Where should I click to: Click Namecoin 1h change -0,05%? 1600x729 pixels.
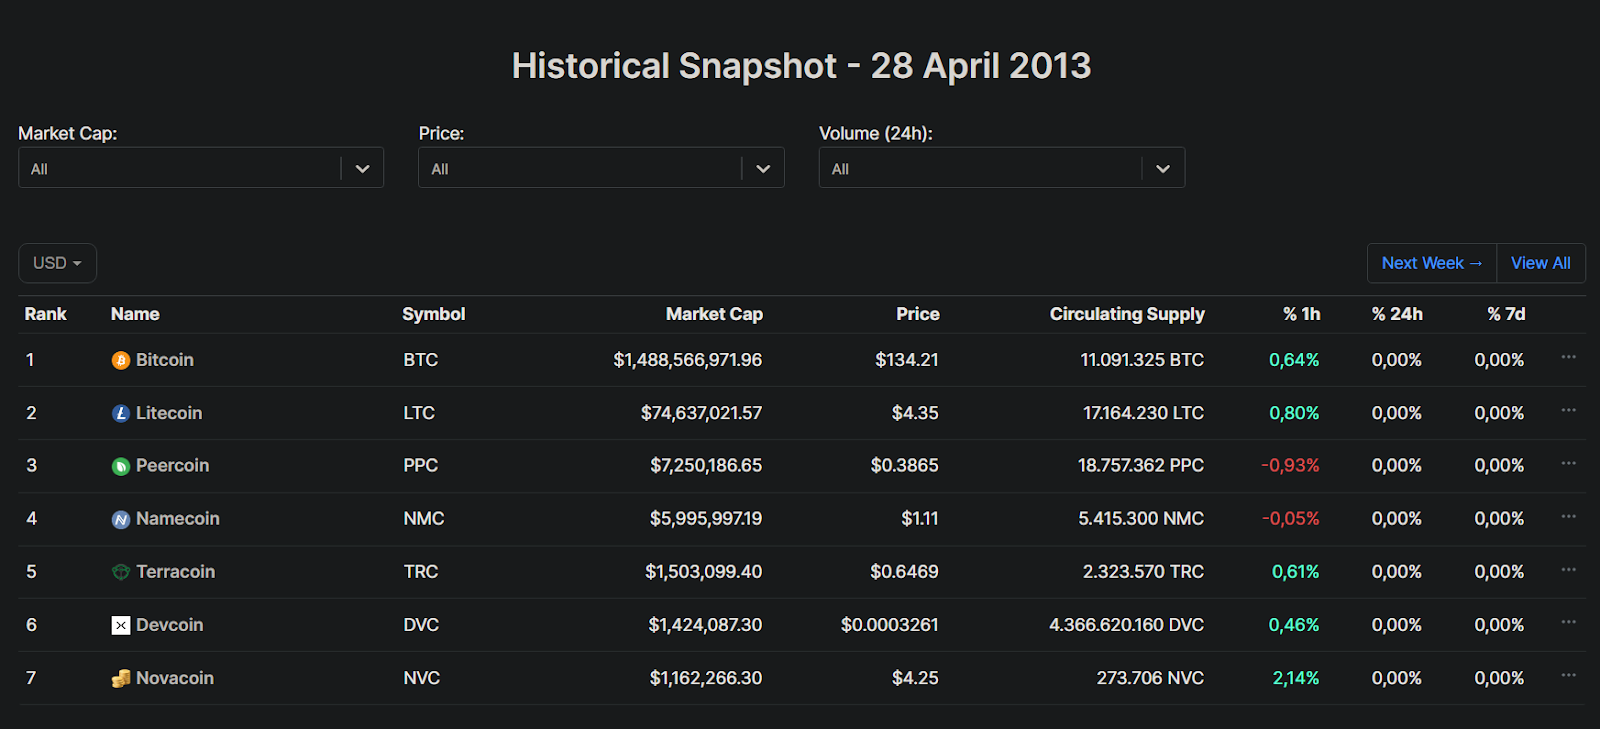[1291, 519]
